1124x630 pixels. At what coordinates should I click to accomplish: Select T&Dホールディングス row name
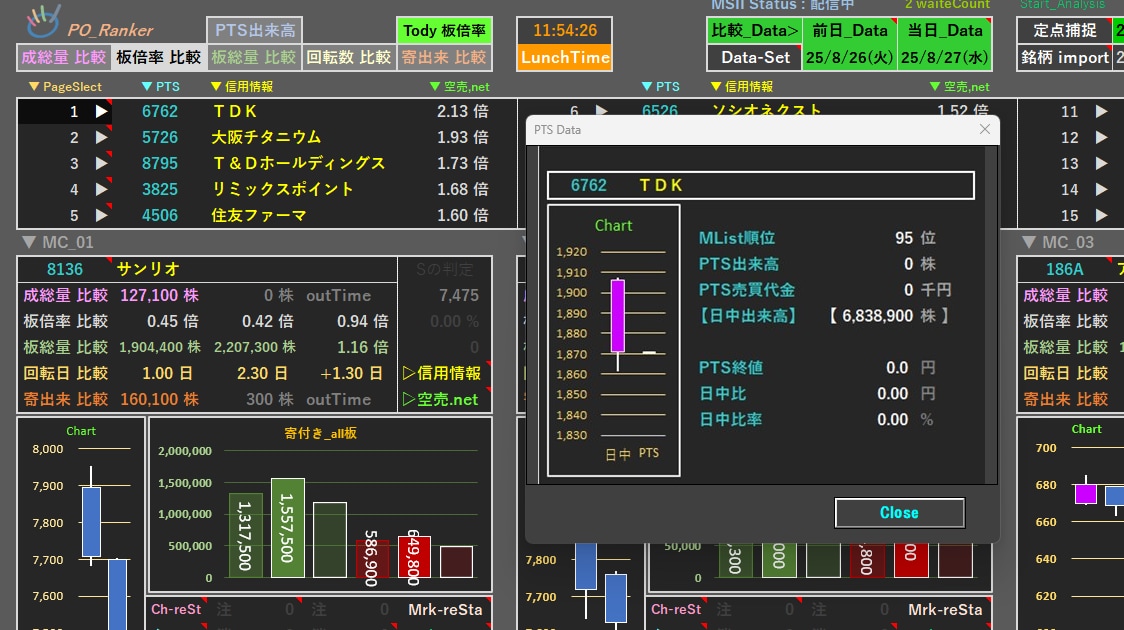coord(299,163)
